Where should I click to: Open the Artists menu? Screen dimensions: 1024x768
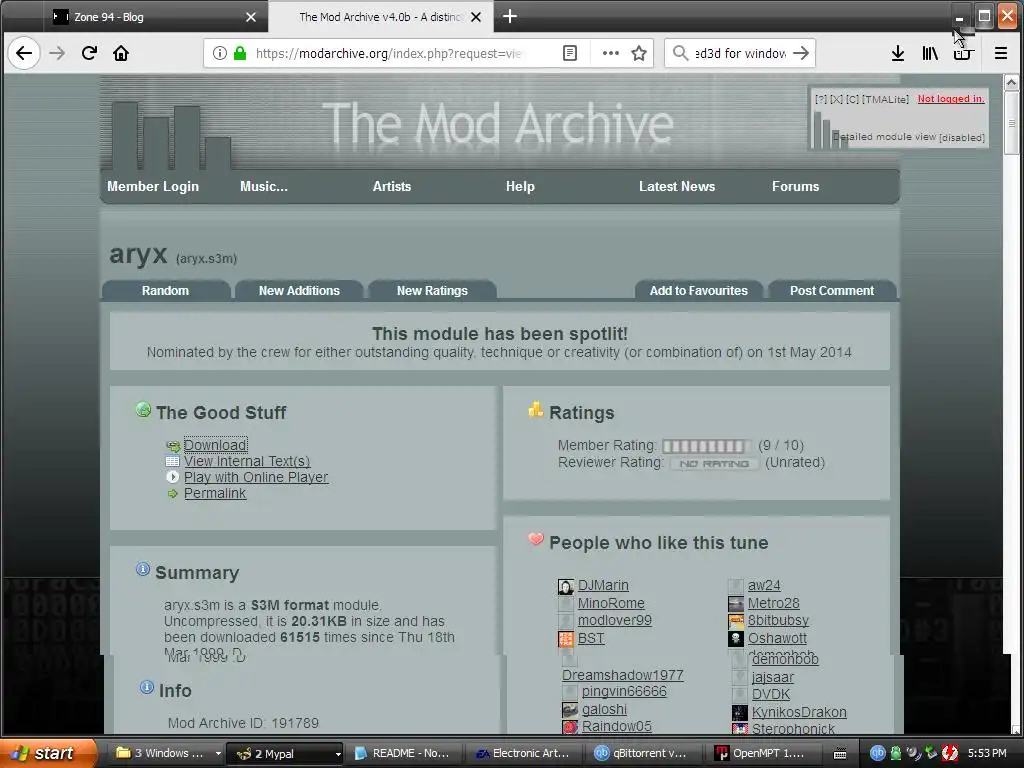coord(392,186)
